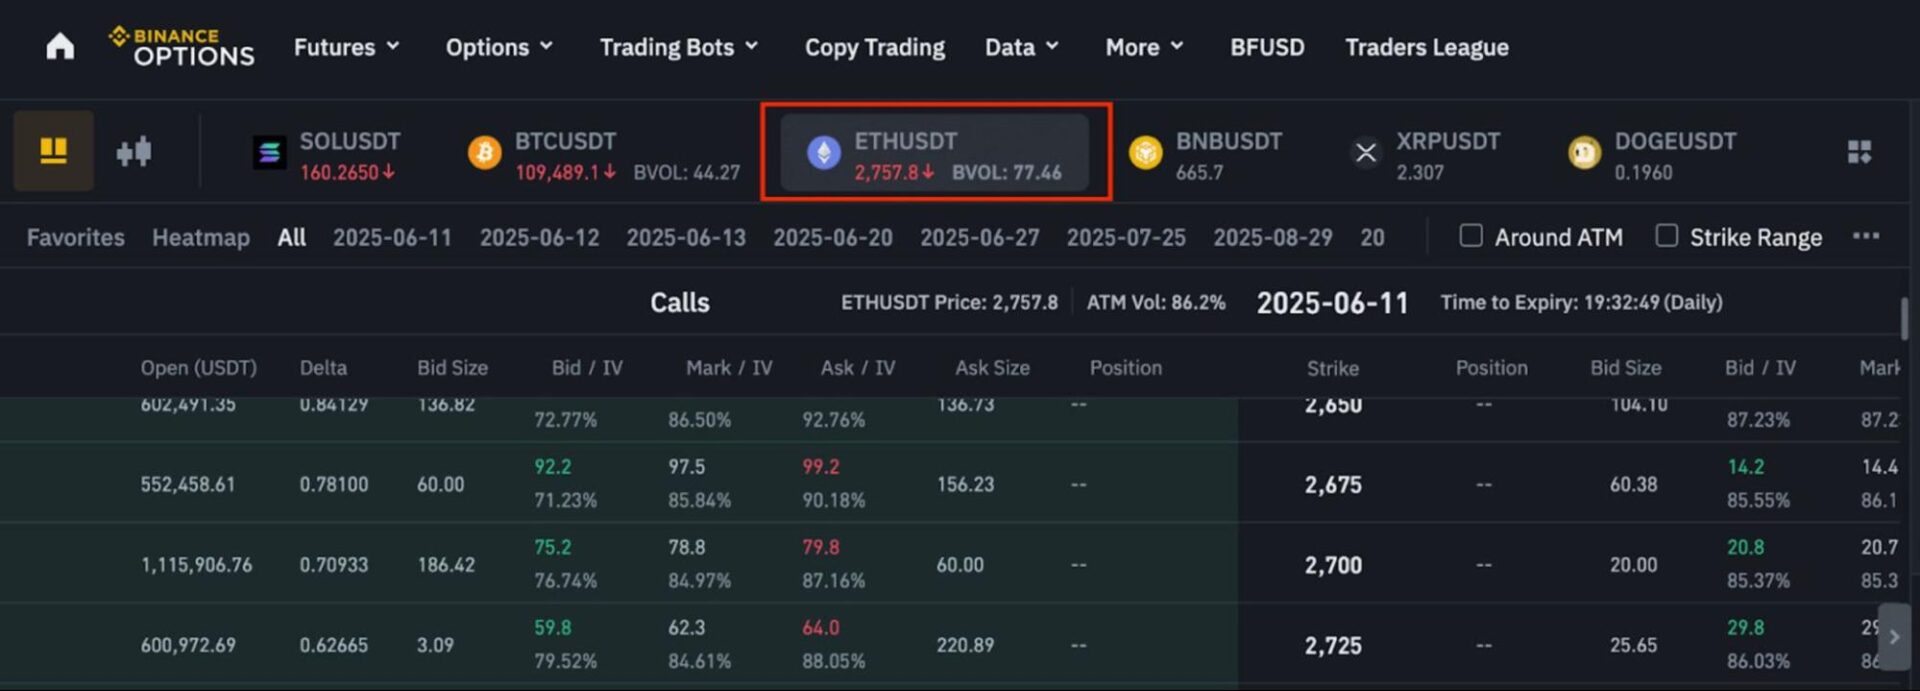The height and width of the screenshot is (691, 1920).
Task: Click the home icon
Action: tap(60, 47)
